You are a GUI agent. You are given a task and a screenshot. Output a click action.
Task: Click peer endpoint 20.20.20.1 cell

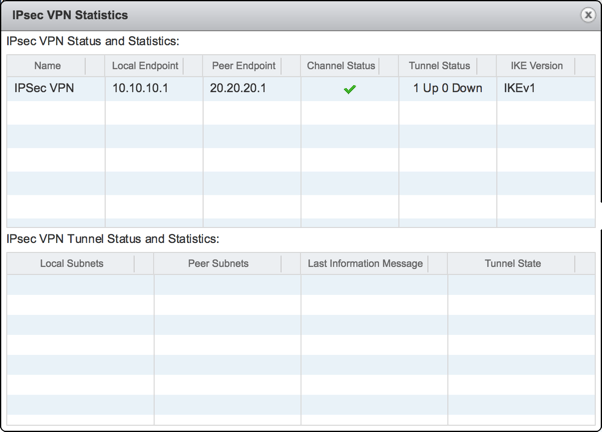(x=238, y=88)
